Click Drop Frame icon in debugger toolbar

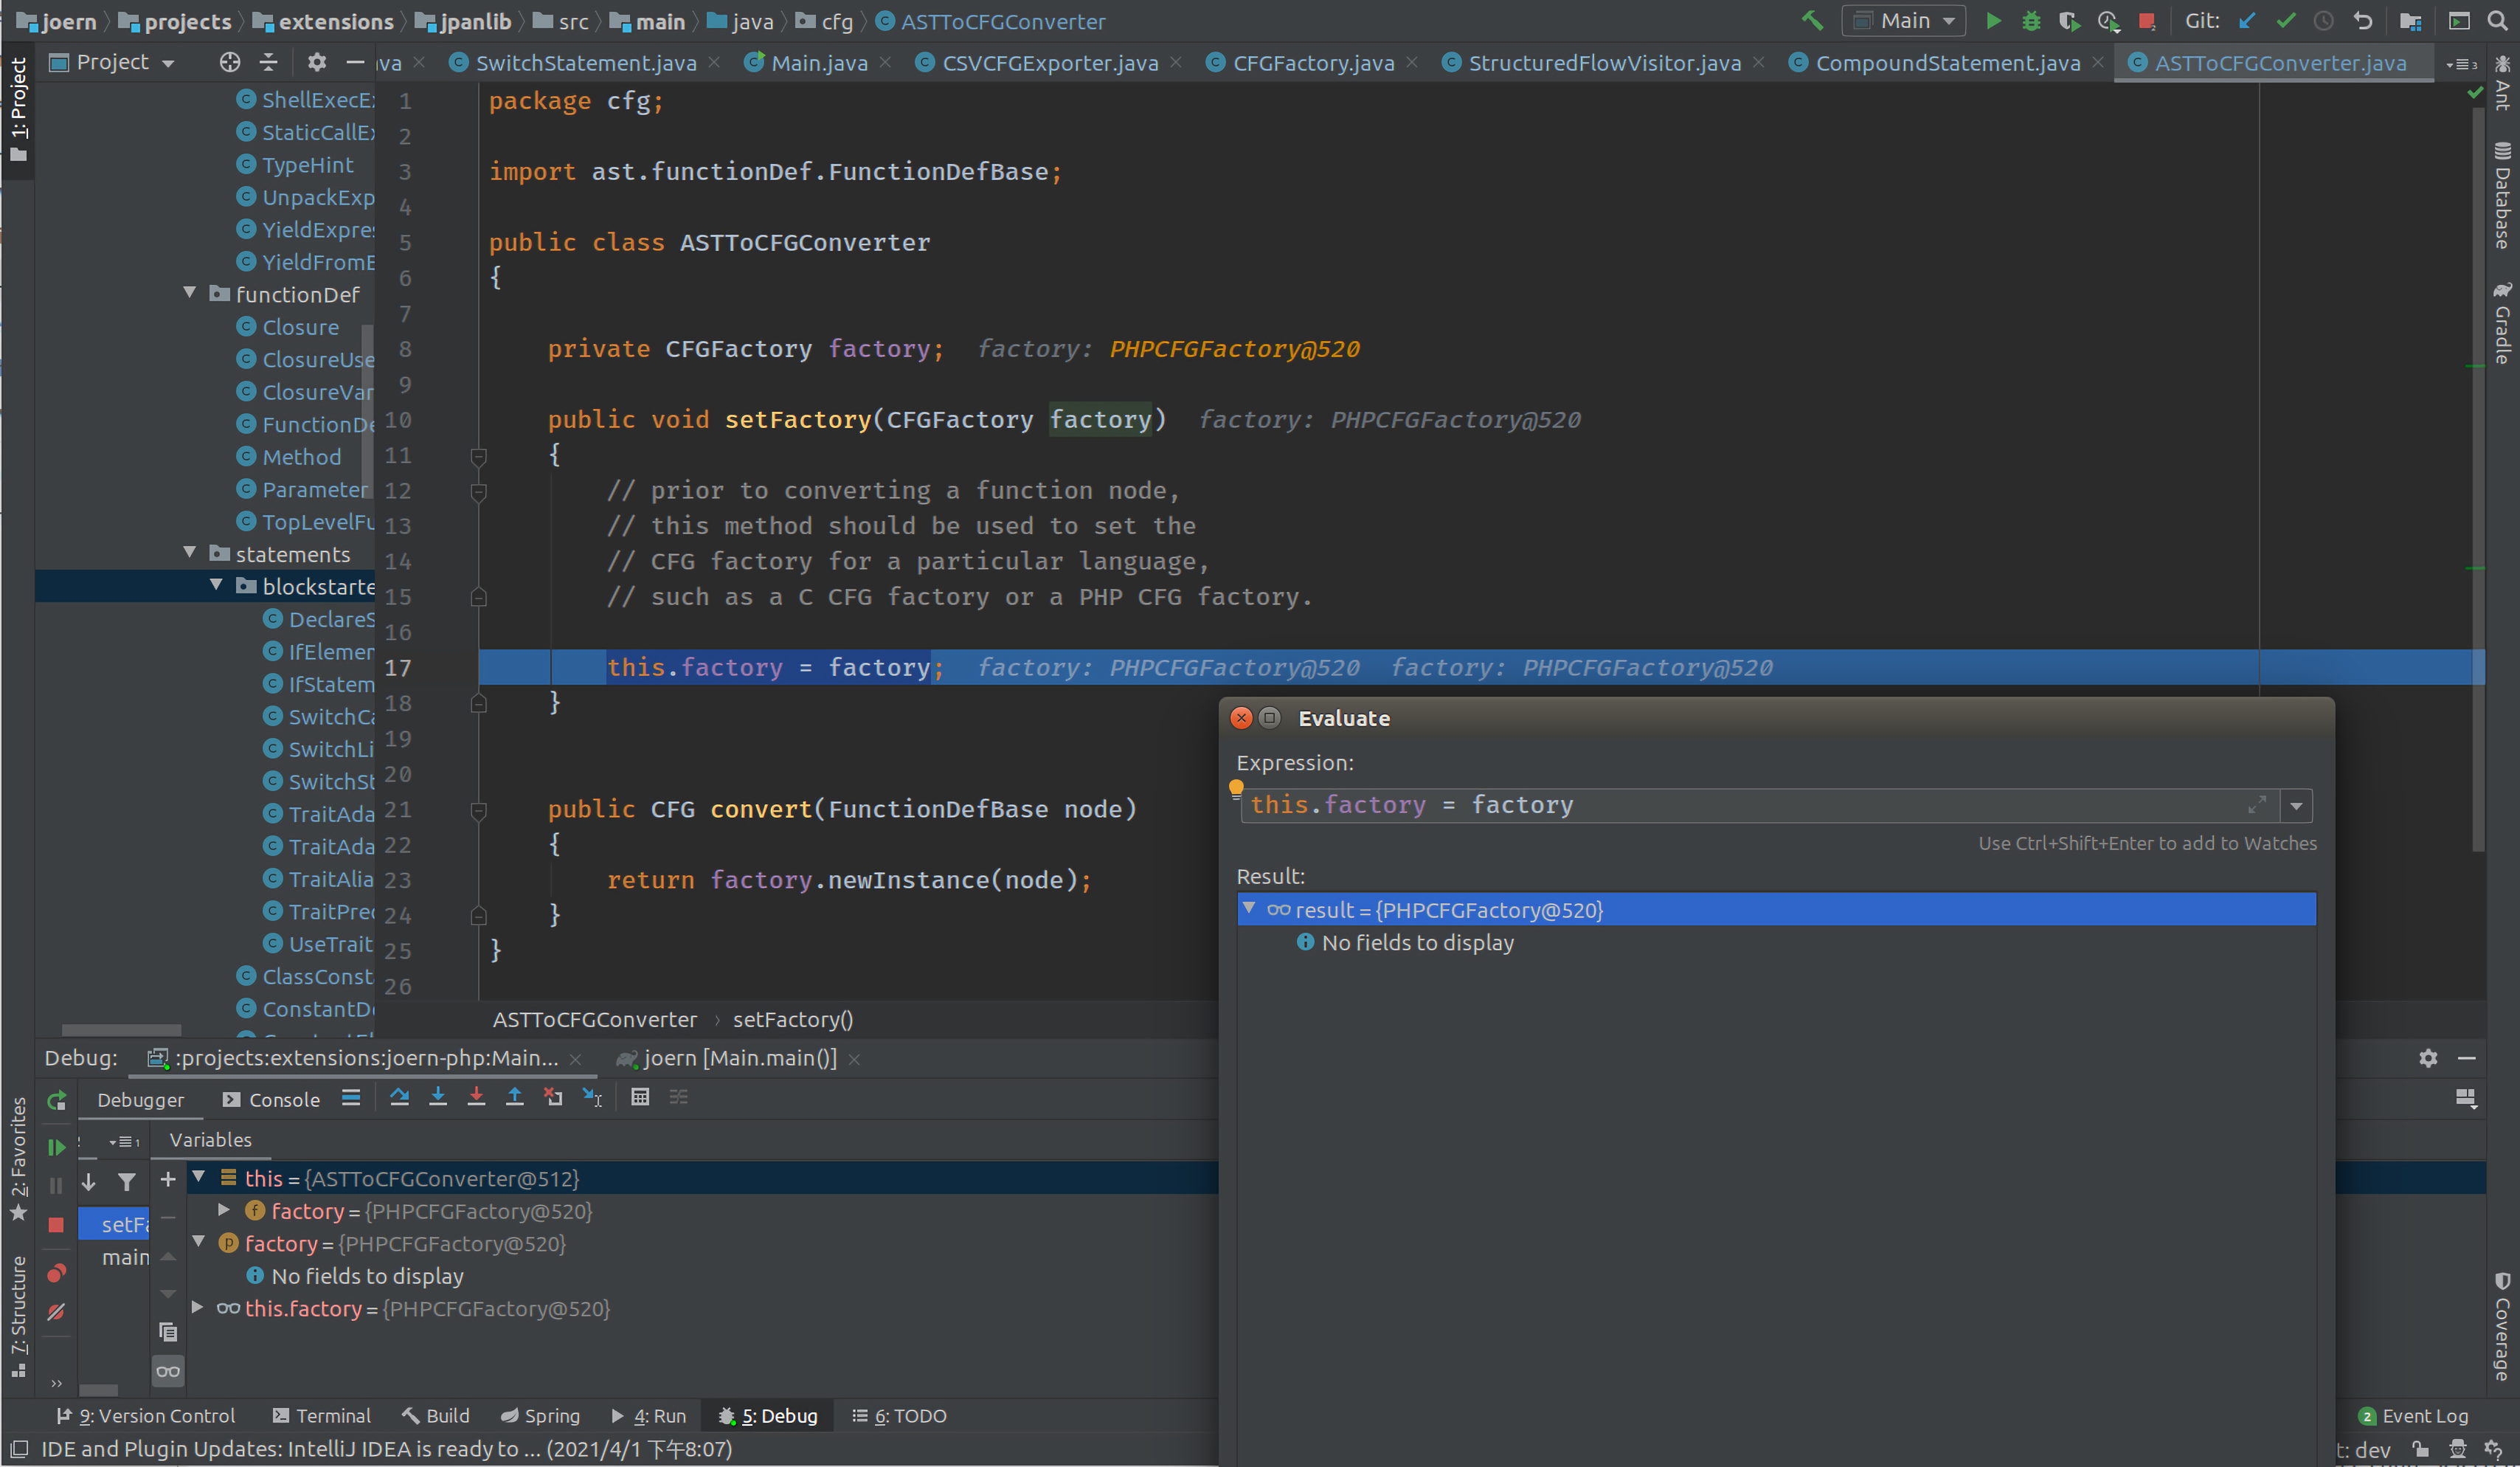(x=553, y=1098)
